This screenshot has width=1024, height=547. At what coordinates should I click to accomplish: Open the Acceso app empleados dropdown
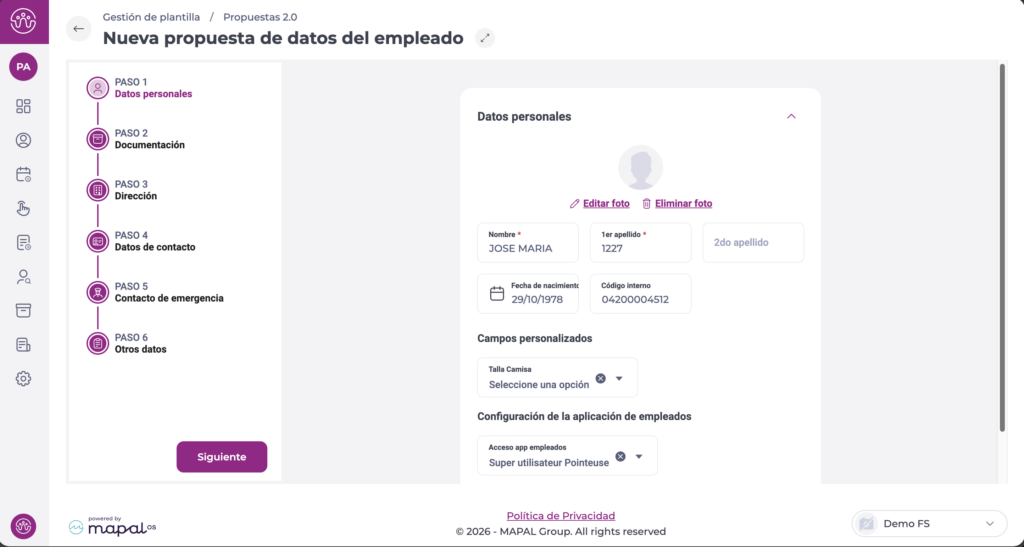[639, 456]
